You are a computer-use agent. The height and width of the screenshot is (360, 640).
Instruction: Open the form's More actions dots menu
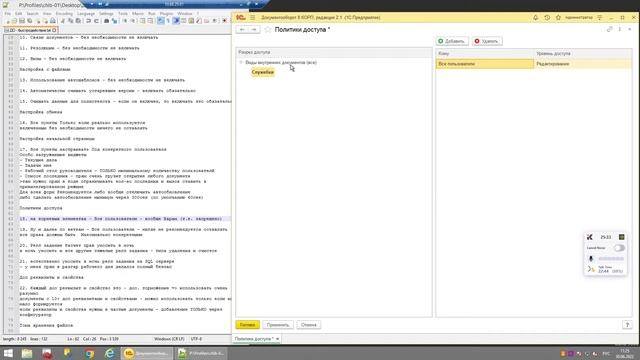(620, 29)
